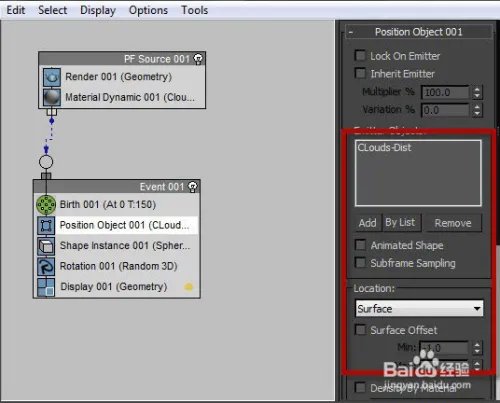
Task: Click the Position Object 001 operator icon
Action: tap(46, 225)
